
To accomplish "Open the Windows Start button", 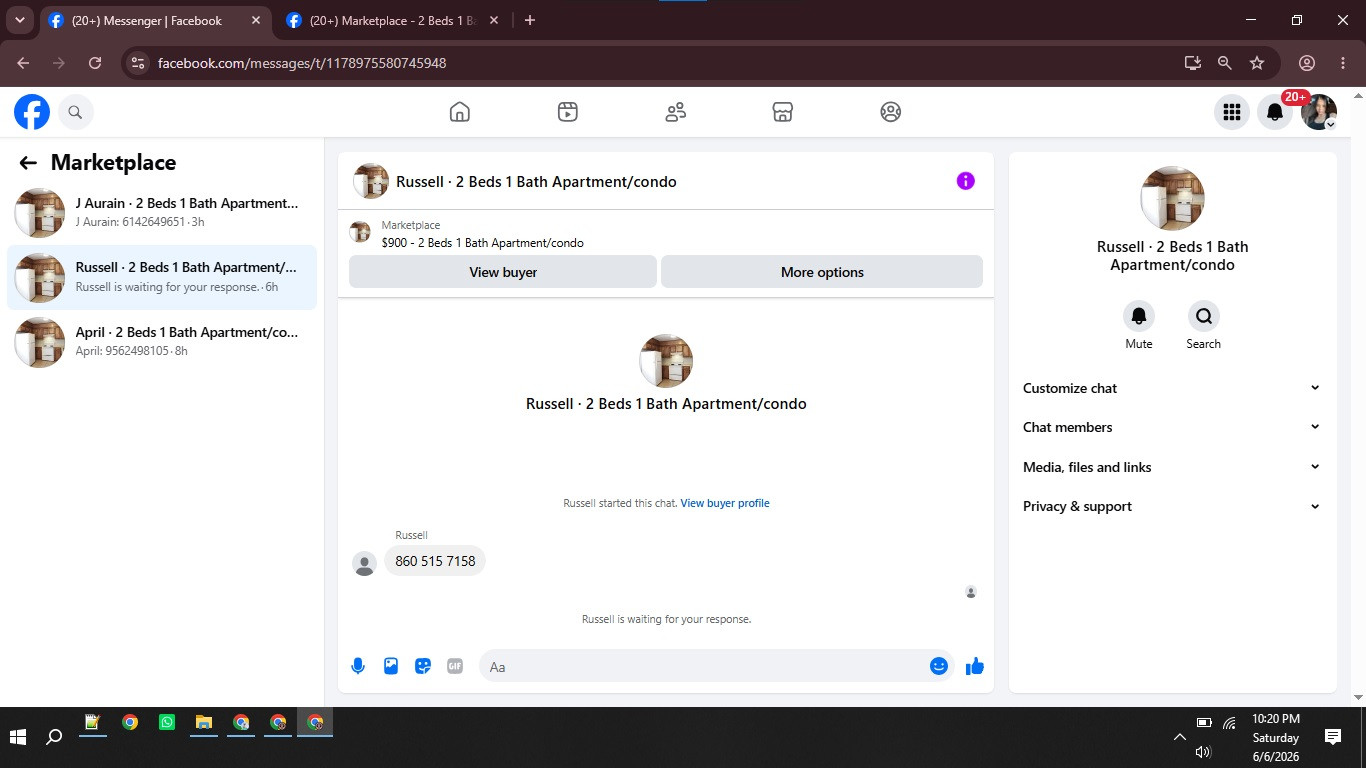I will click(17, 737).
